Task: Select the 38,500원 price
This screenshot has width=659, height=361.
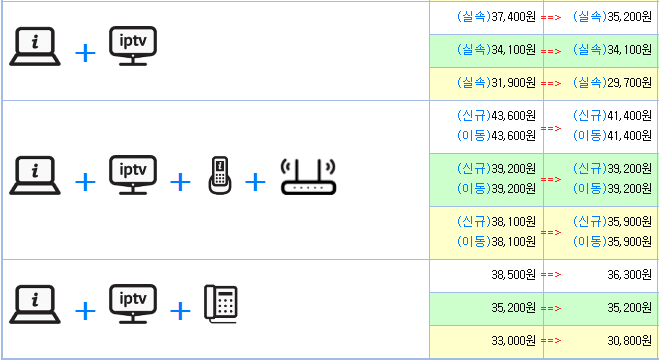Action: point(514,275)
